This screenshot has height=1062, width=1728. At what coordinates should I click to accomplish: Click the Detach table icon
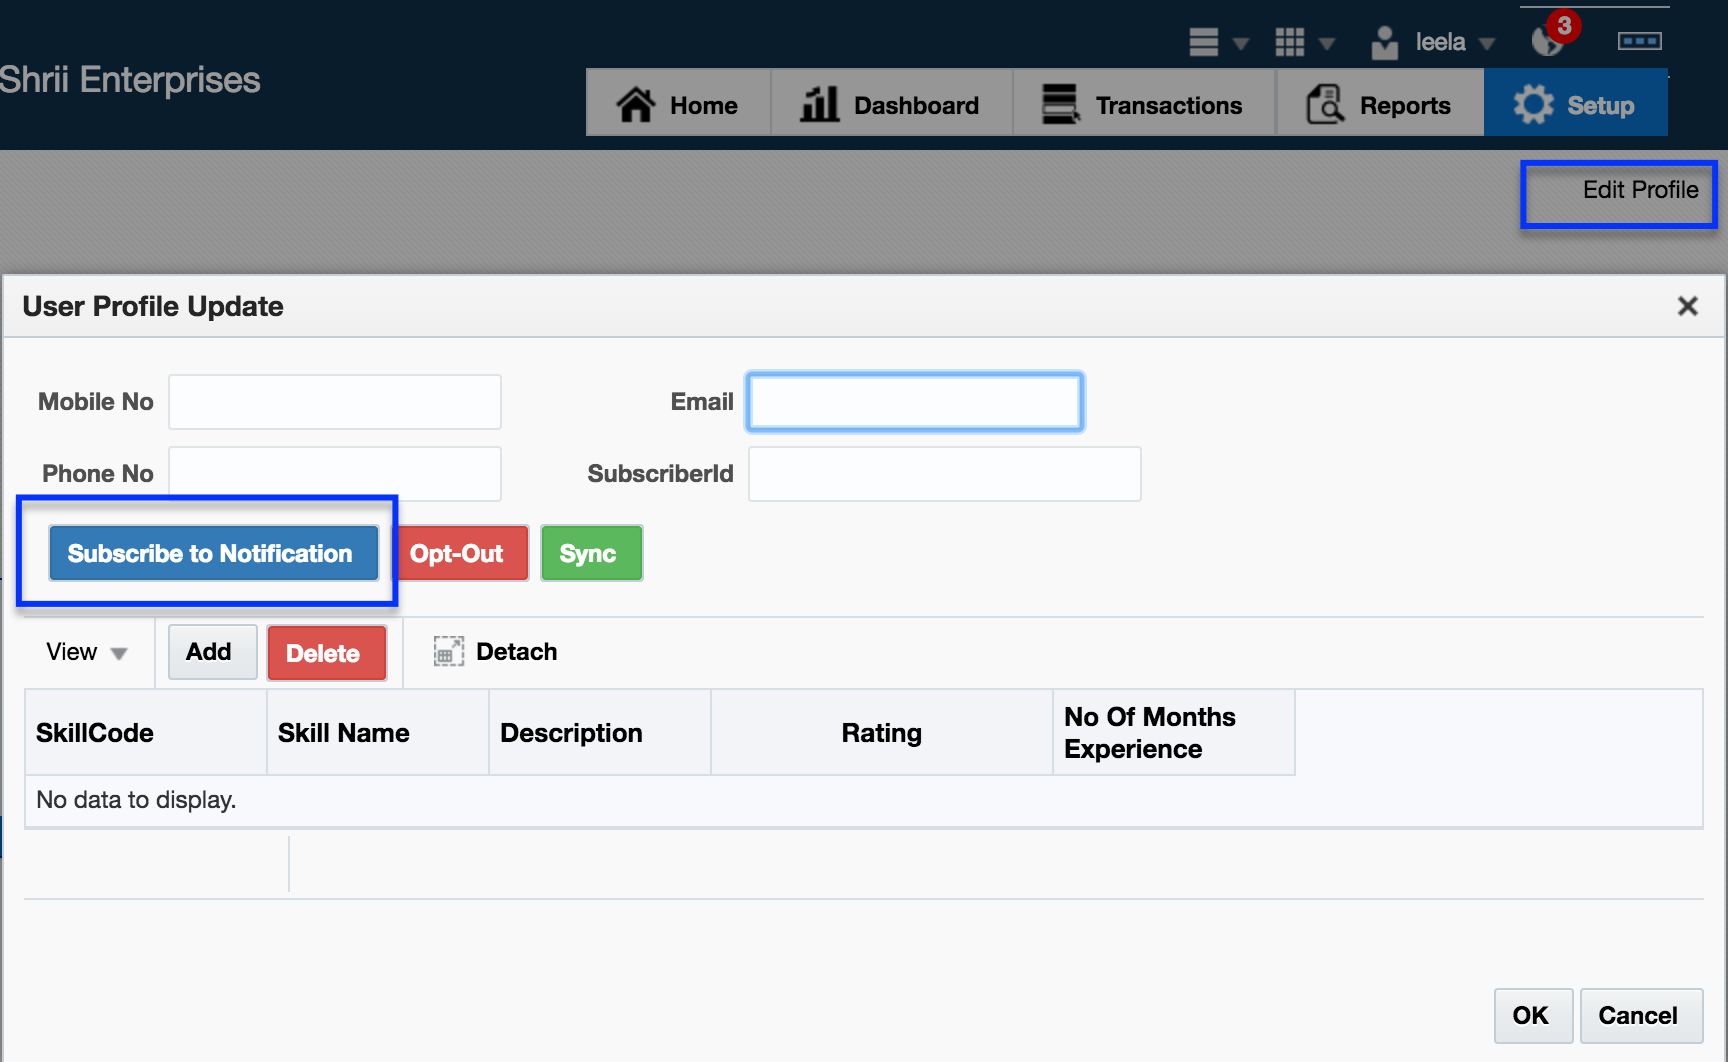(x=448, y=652)
